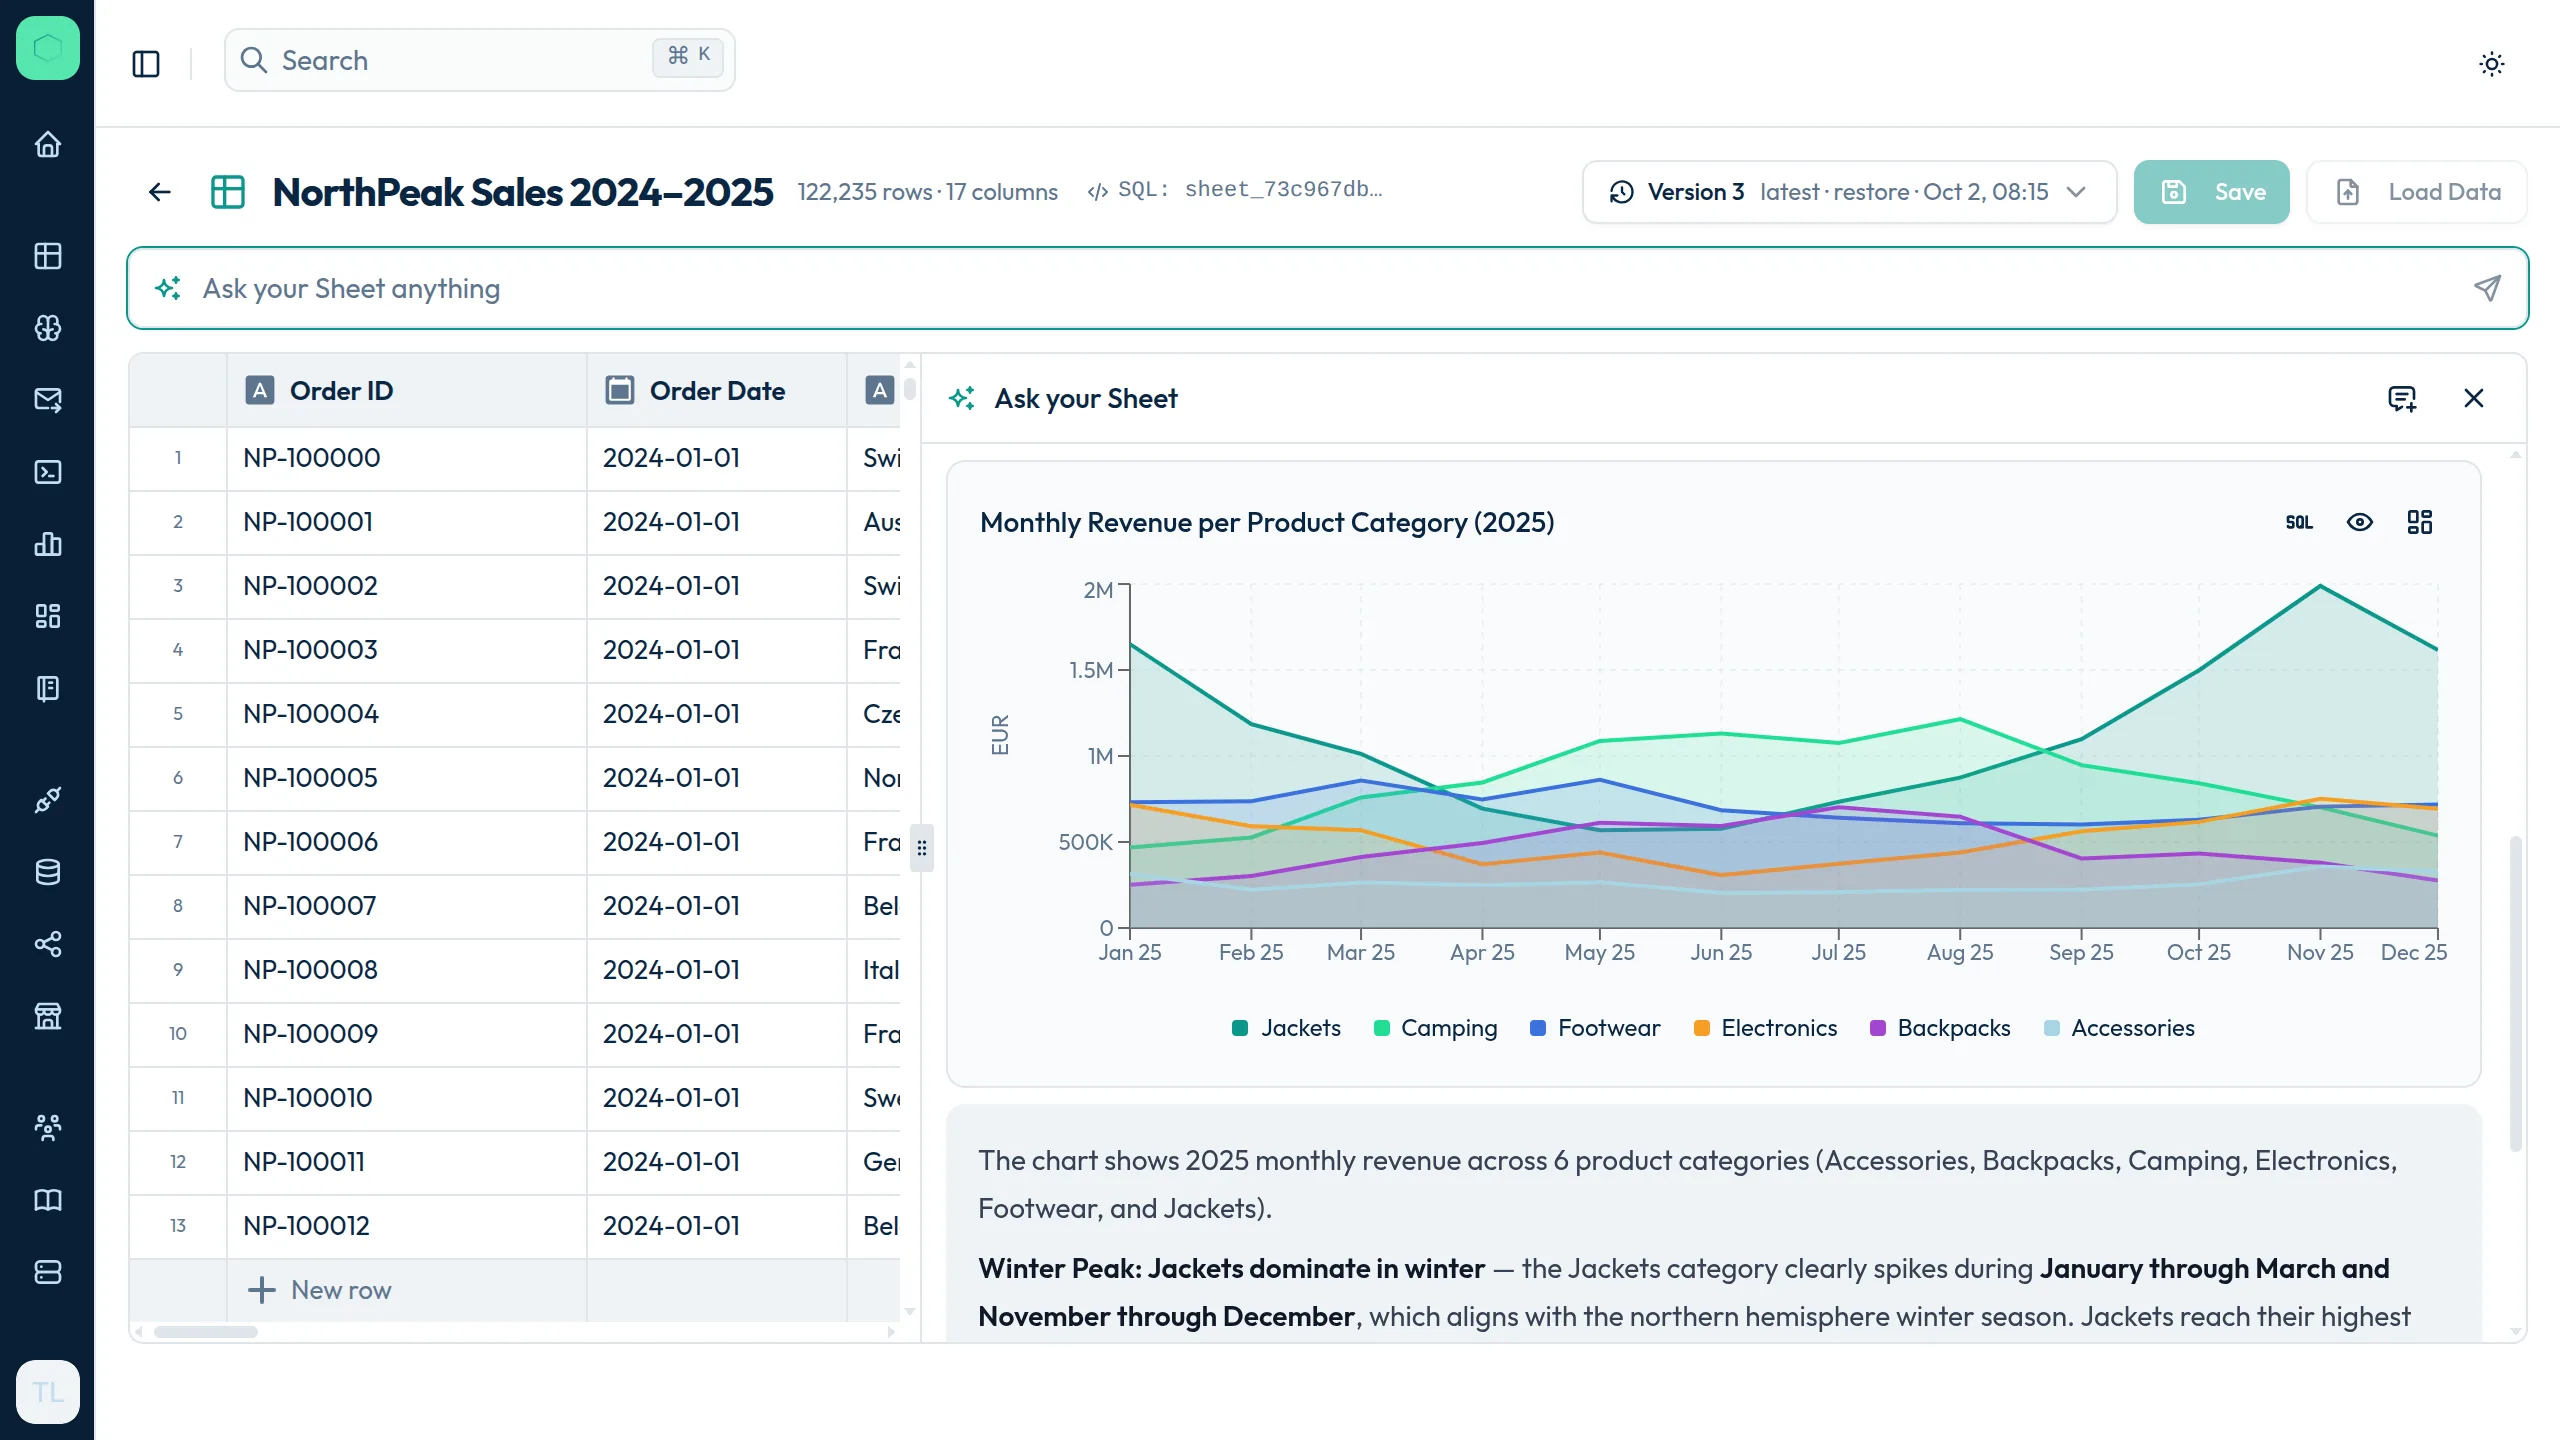Open the team members sidebar icon

(47, 1128)
